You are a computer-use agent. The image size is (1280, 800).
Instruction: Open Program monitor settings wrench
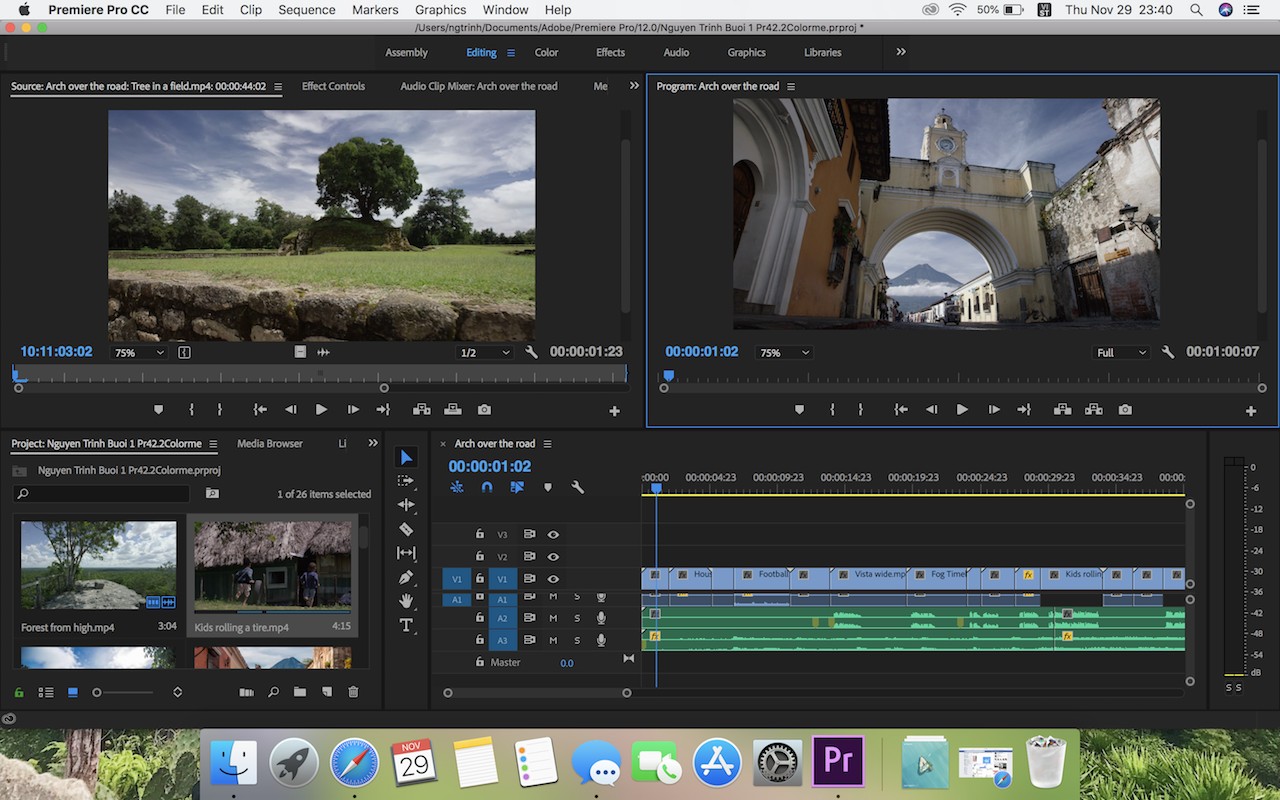point(1167,352)
